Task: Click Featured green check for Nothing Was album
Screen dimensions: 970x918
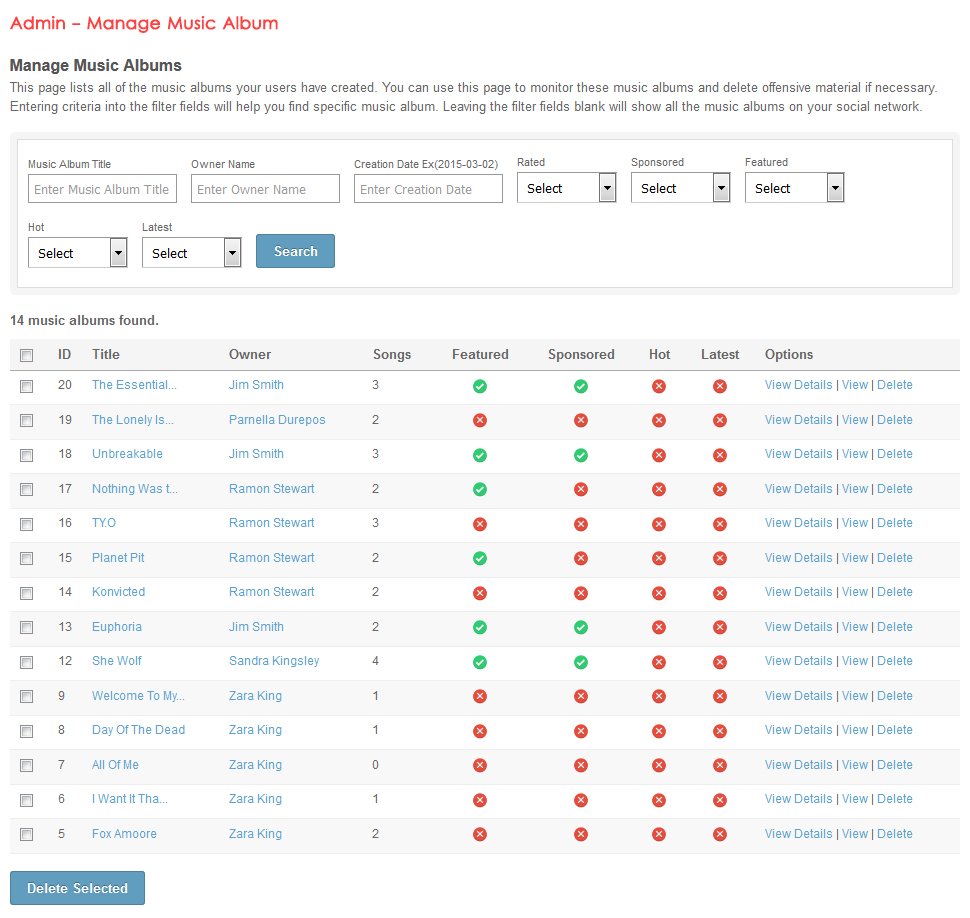Action: tap(480, 490)
